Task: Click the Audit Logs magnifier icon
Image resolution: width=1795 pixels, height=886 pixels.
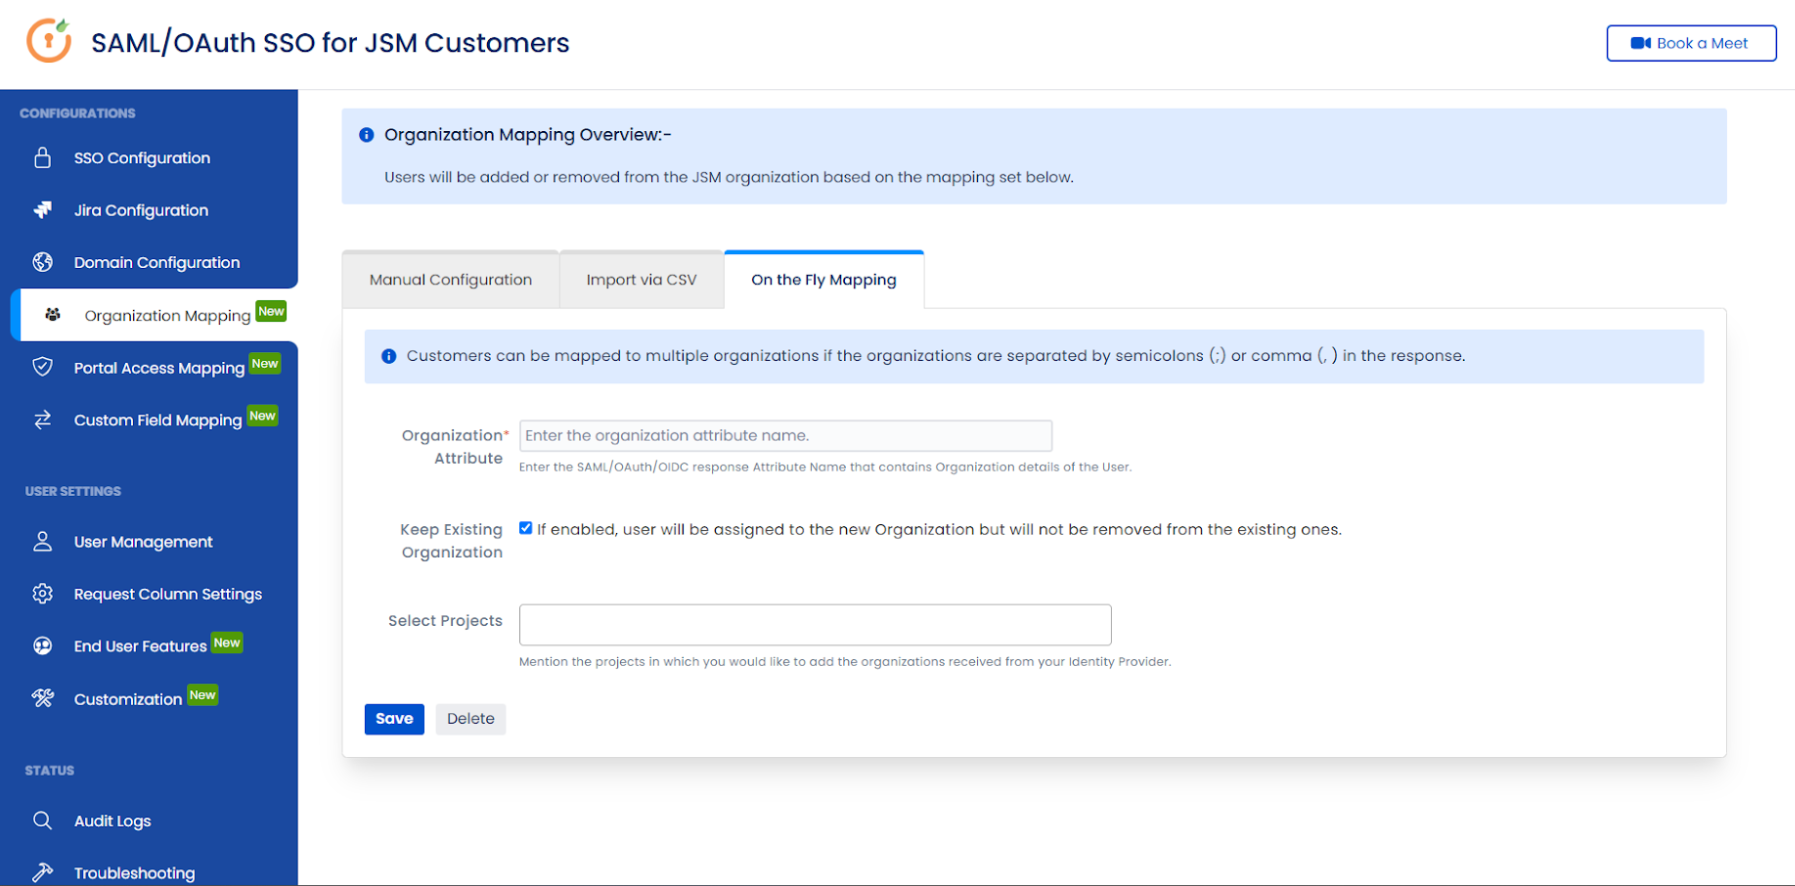Action: point(42,821)
